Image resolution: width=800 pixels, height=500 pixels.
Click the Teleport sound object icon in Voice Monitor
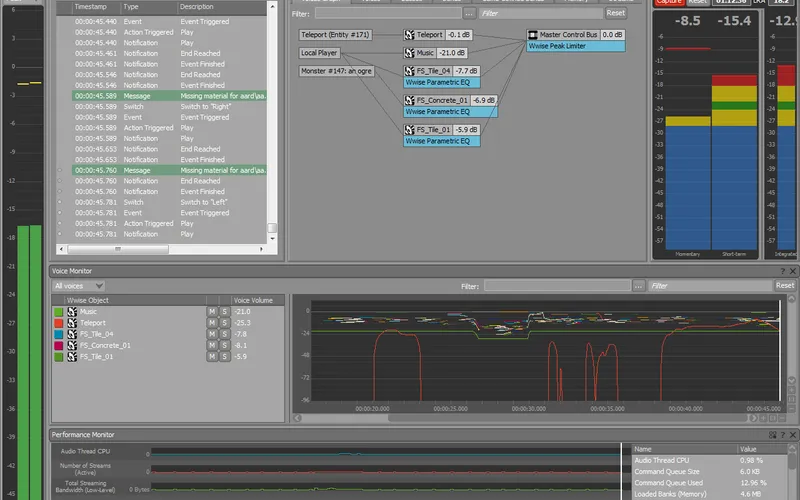[72, 323]
